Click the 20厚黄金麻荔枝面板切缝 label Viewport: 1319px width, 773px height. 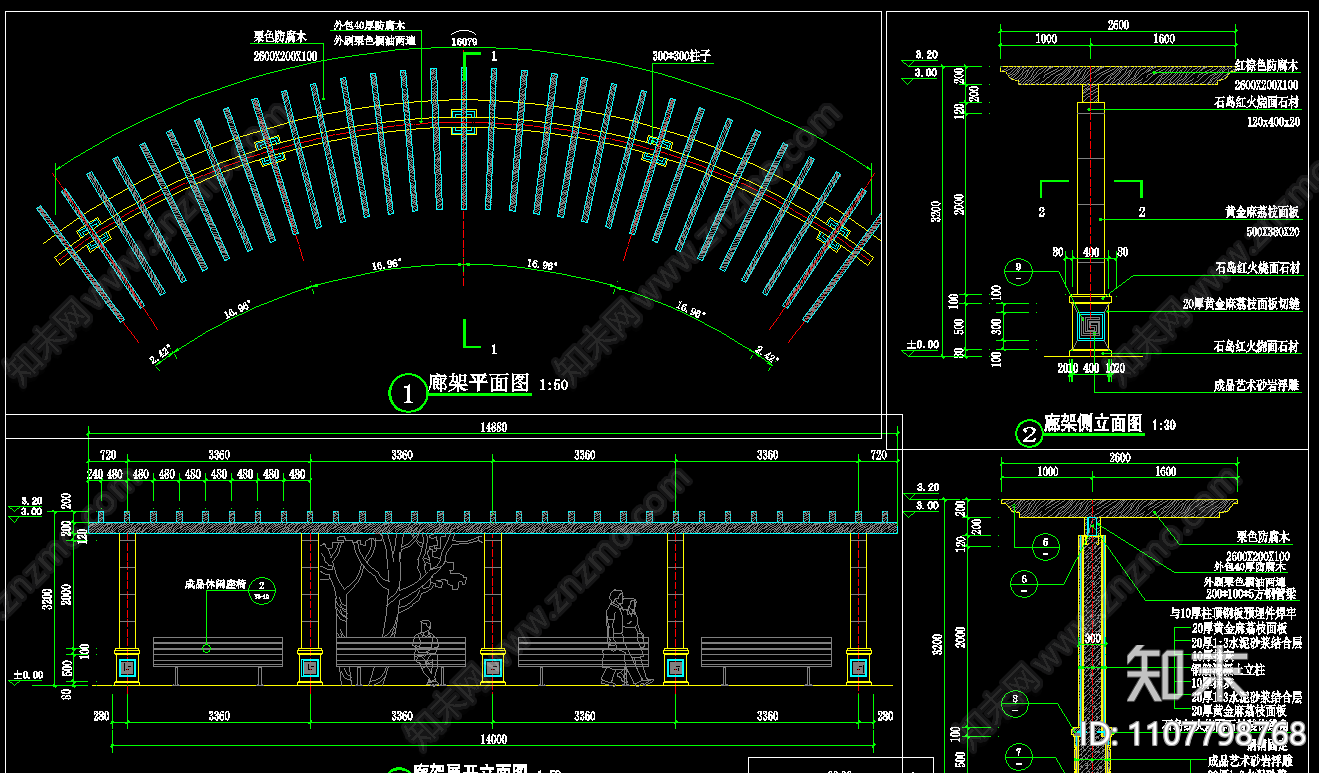coord(1241,303)
